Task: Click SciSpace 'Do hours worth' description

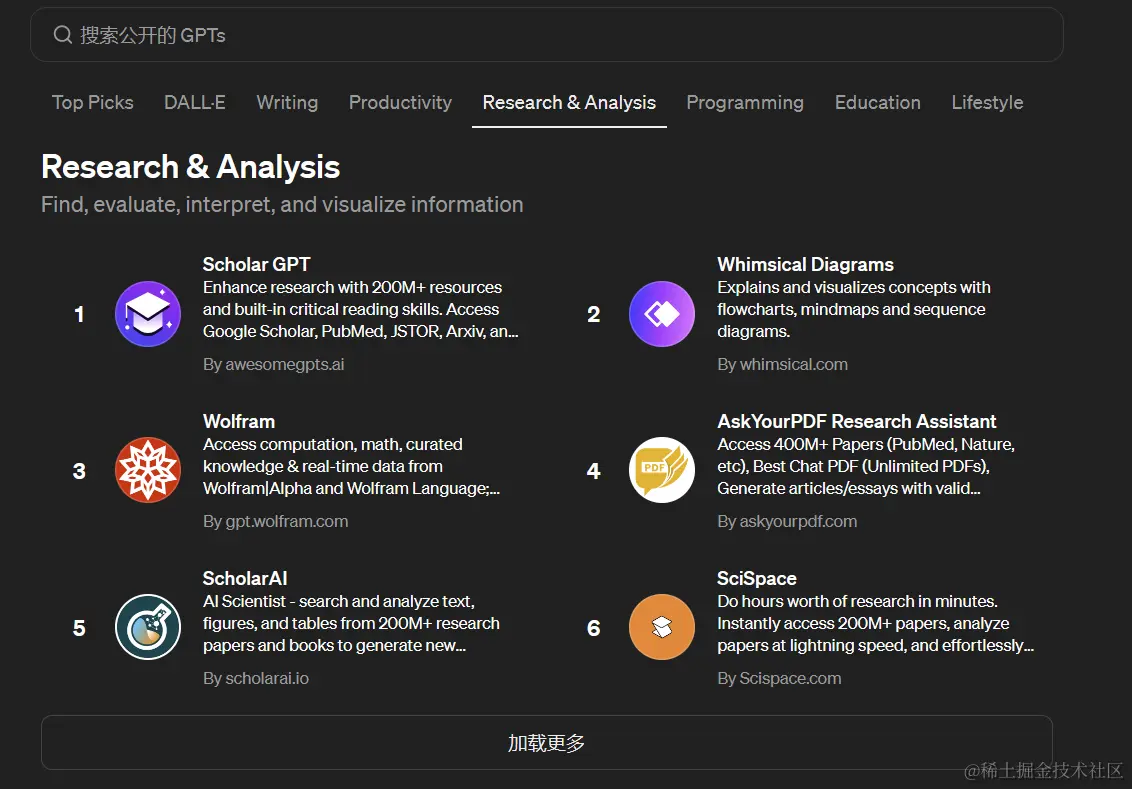Action: pyautogui.click(x=875, y=623)
